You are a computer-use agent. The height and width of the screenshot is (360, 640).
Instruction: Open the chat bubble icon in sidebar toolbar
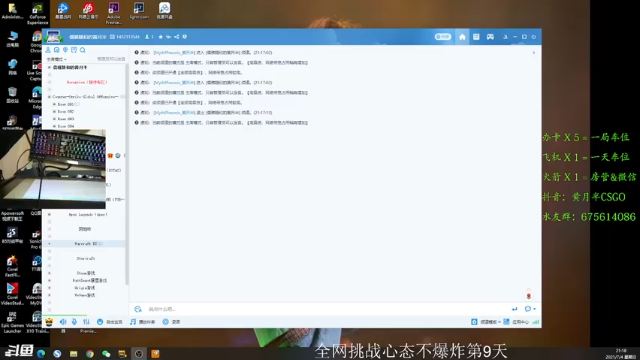coord(57,50)
